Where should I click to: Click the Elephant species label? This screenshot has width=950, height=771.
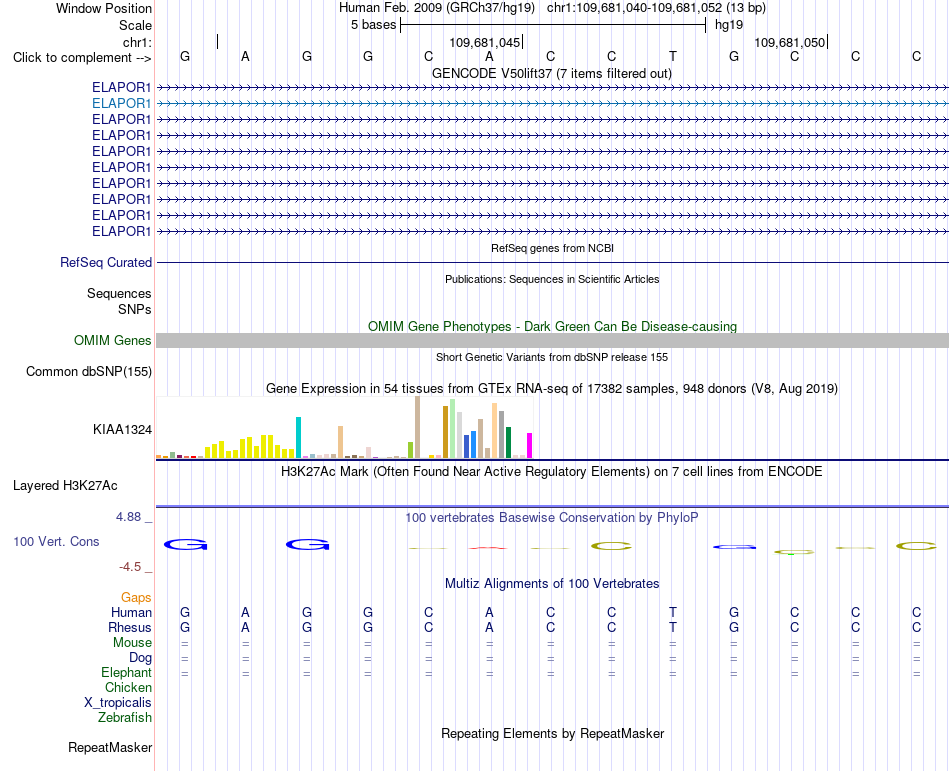tap(126, 672)
